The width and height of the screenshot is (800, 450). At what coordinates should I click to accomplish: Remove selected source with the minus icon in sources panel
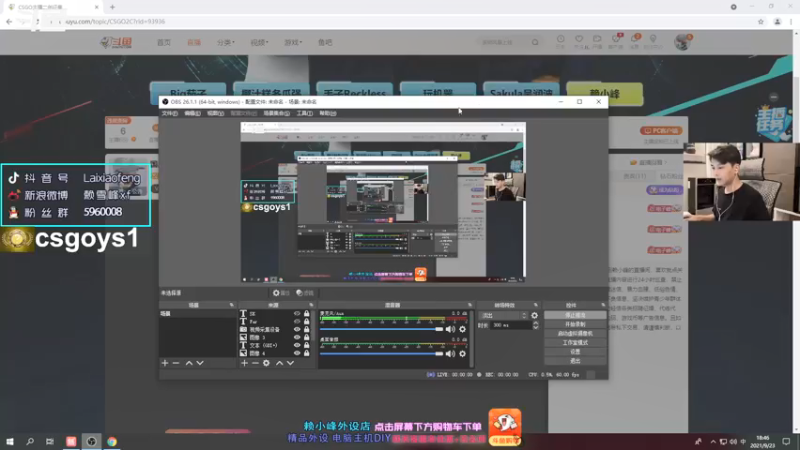point(255,363)
